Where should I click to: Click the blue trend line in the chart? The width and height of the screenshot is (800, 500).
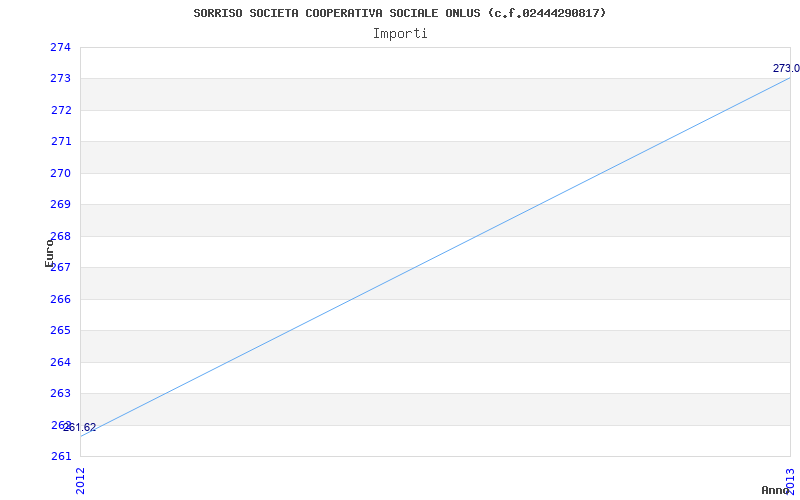tap(435, 257)
